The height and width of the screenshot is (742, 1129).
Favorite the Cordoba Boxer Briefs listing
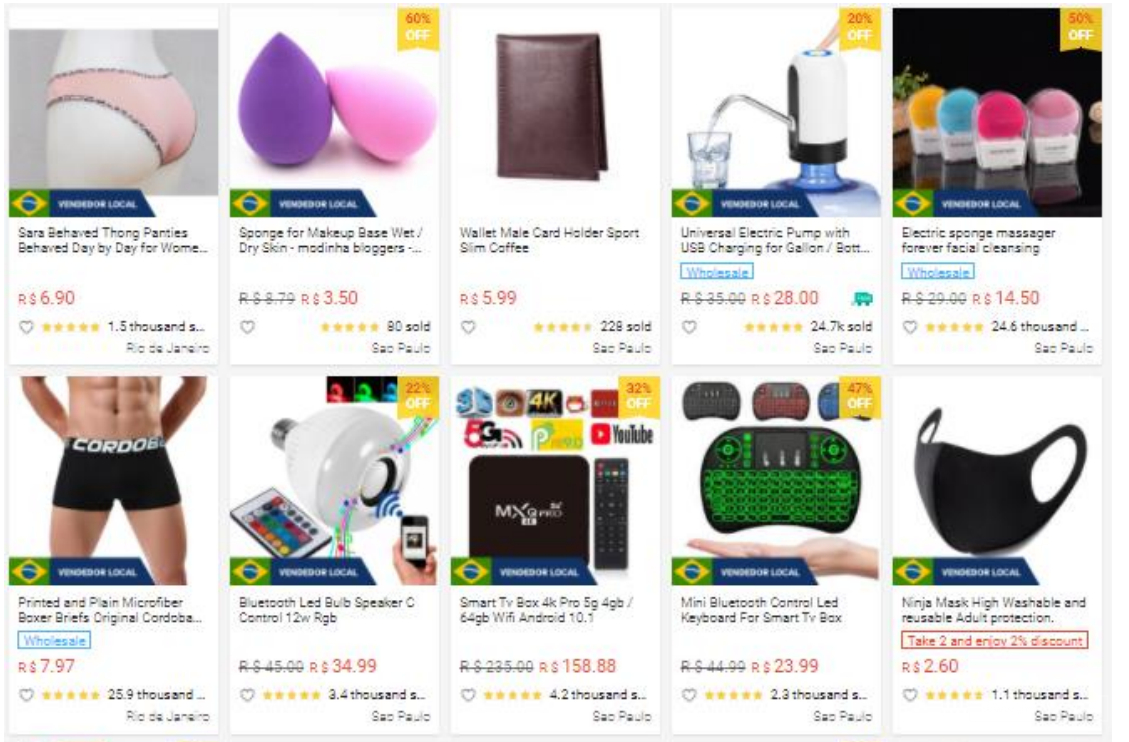(x=27, y=695)
